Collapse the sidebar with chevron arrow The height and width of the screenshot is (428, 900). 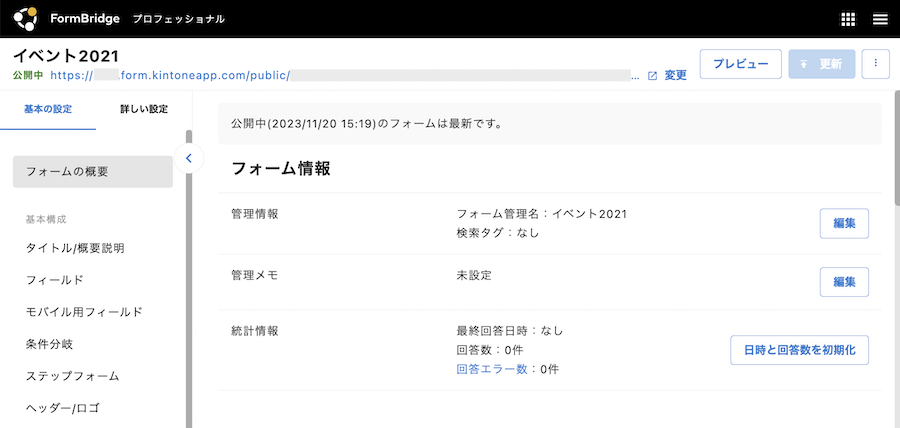click(x=188, y=158)
